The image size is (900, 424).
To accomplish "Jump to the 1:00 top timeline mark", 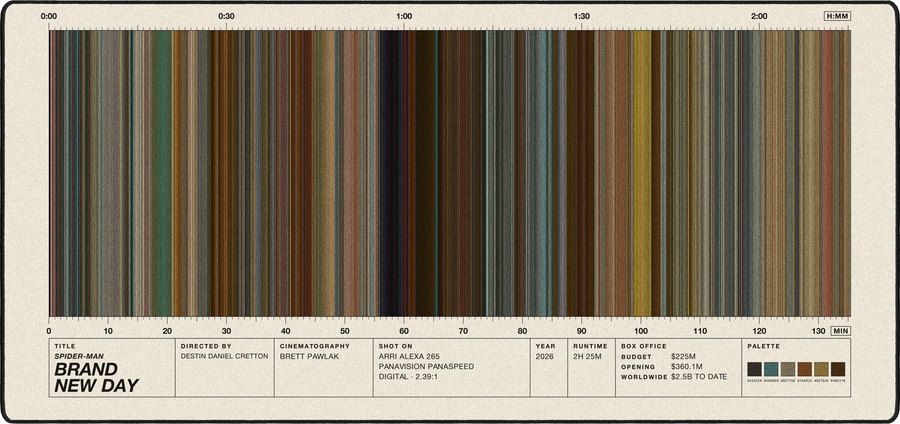I will point(404,16).
